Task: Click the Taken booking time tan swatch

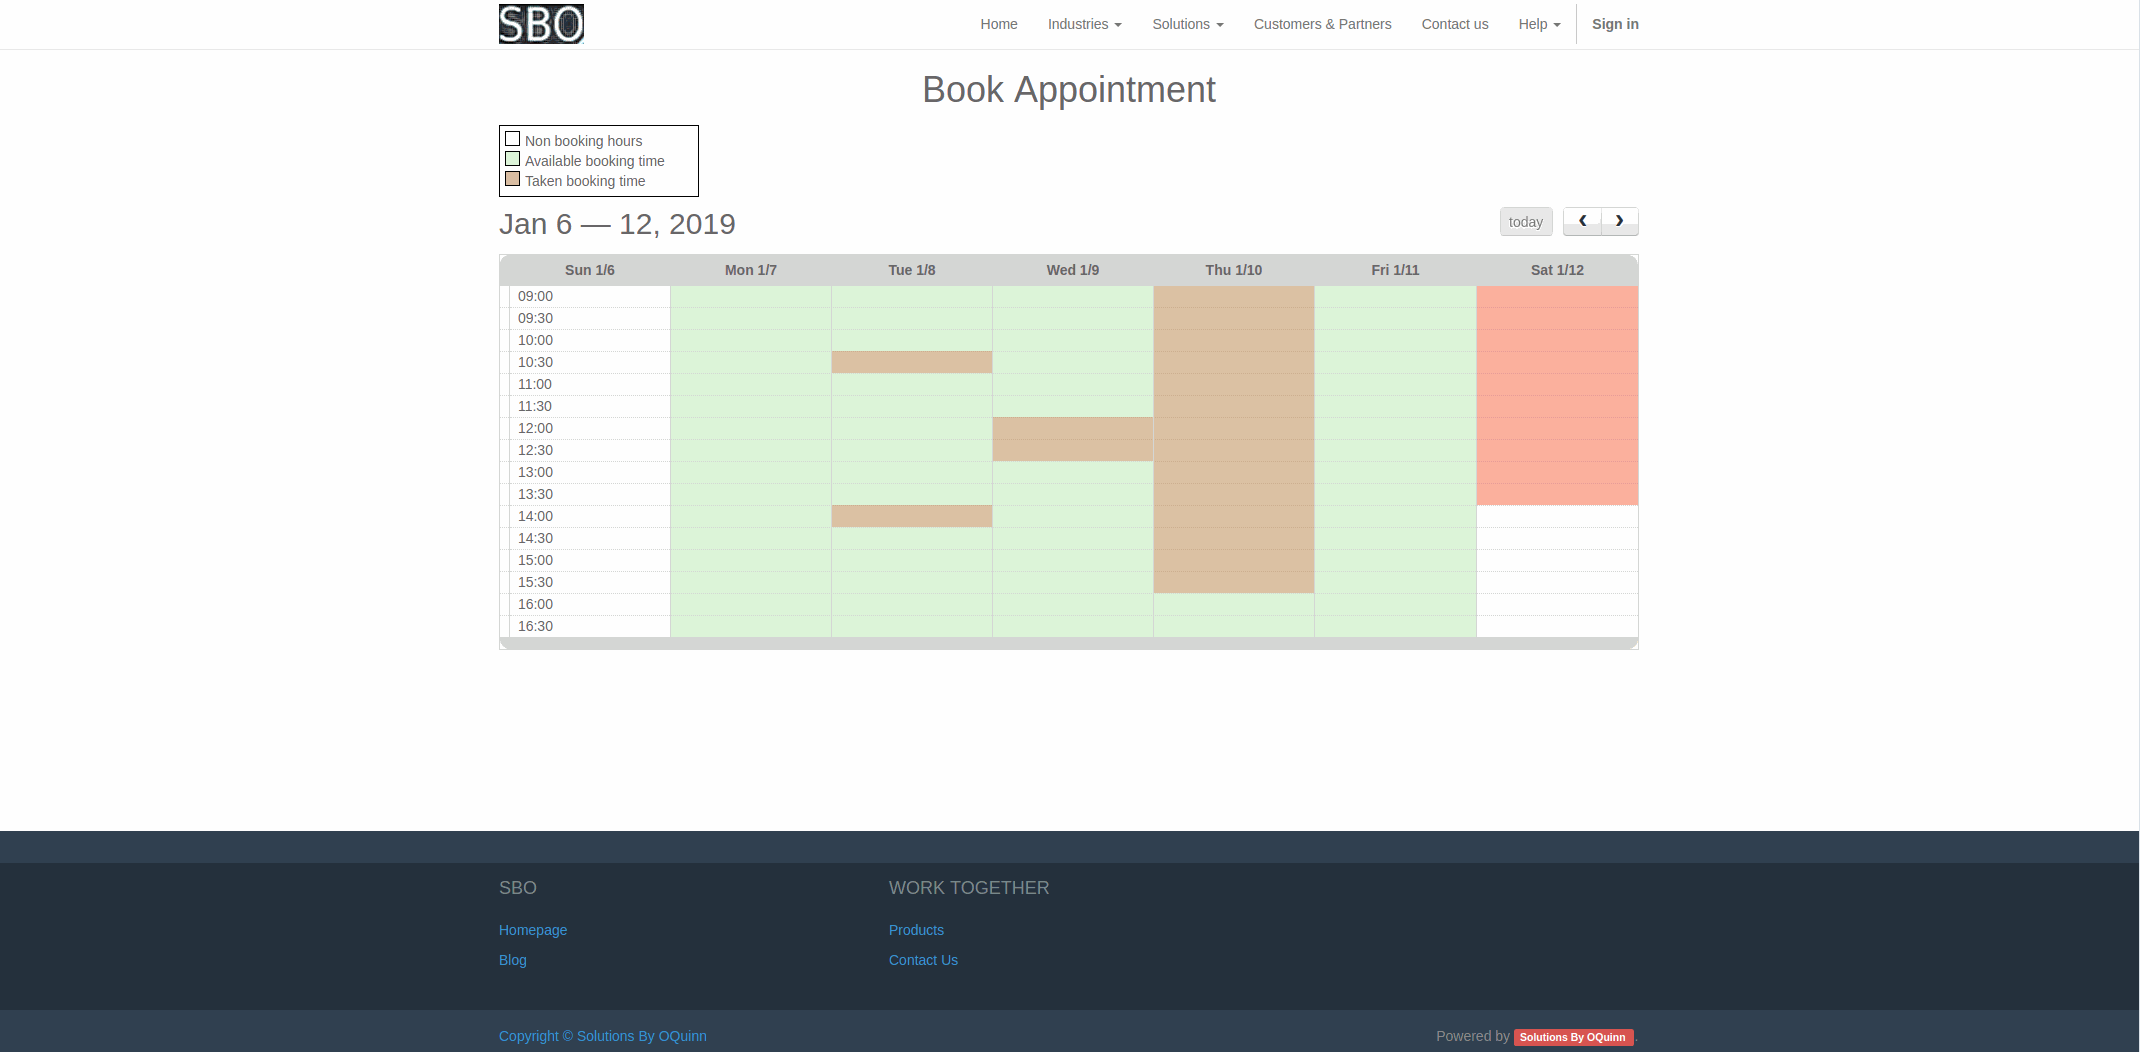Action: pos(512,179)
